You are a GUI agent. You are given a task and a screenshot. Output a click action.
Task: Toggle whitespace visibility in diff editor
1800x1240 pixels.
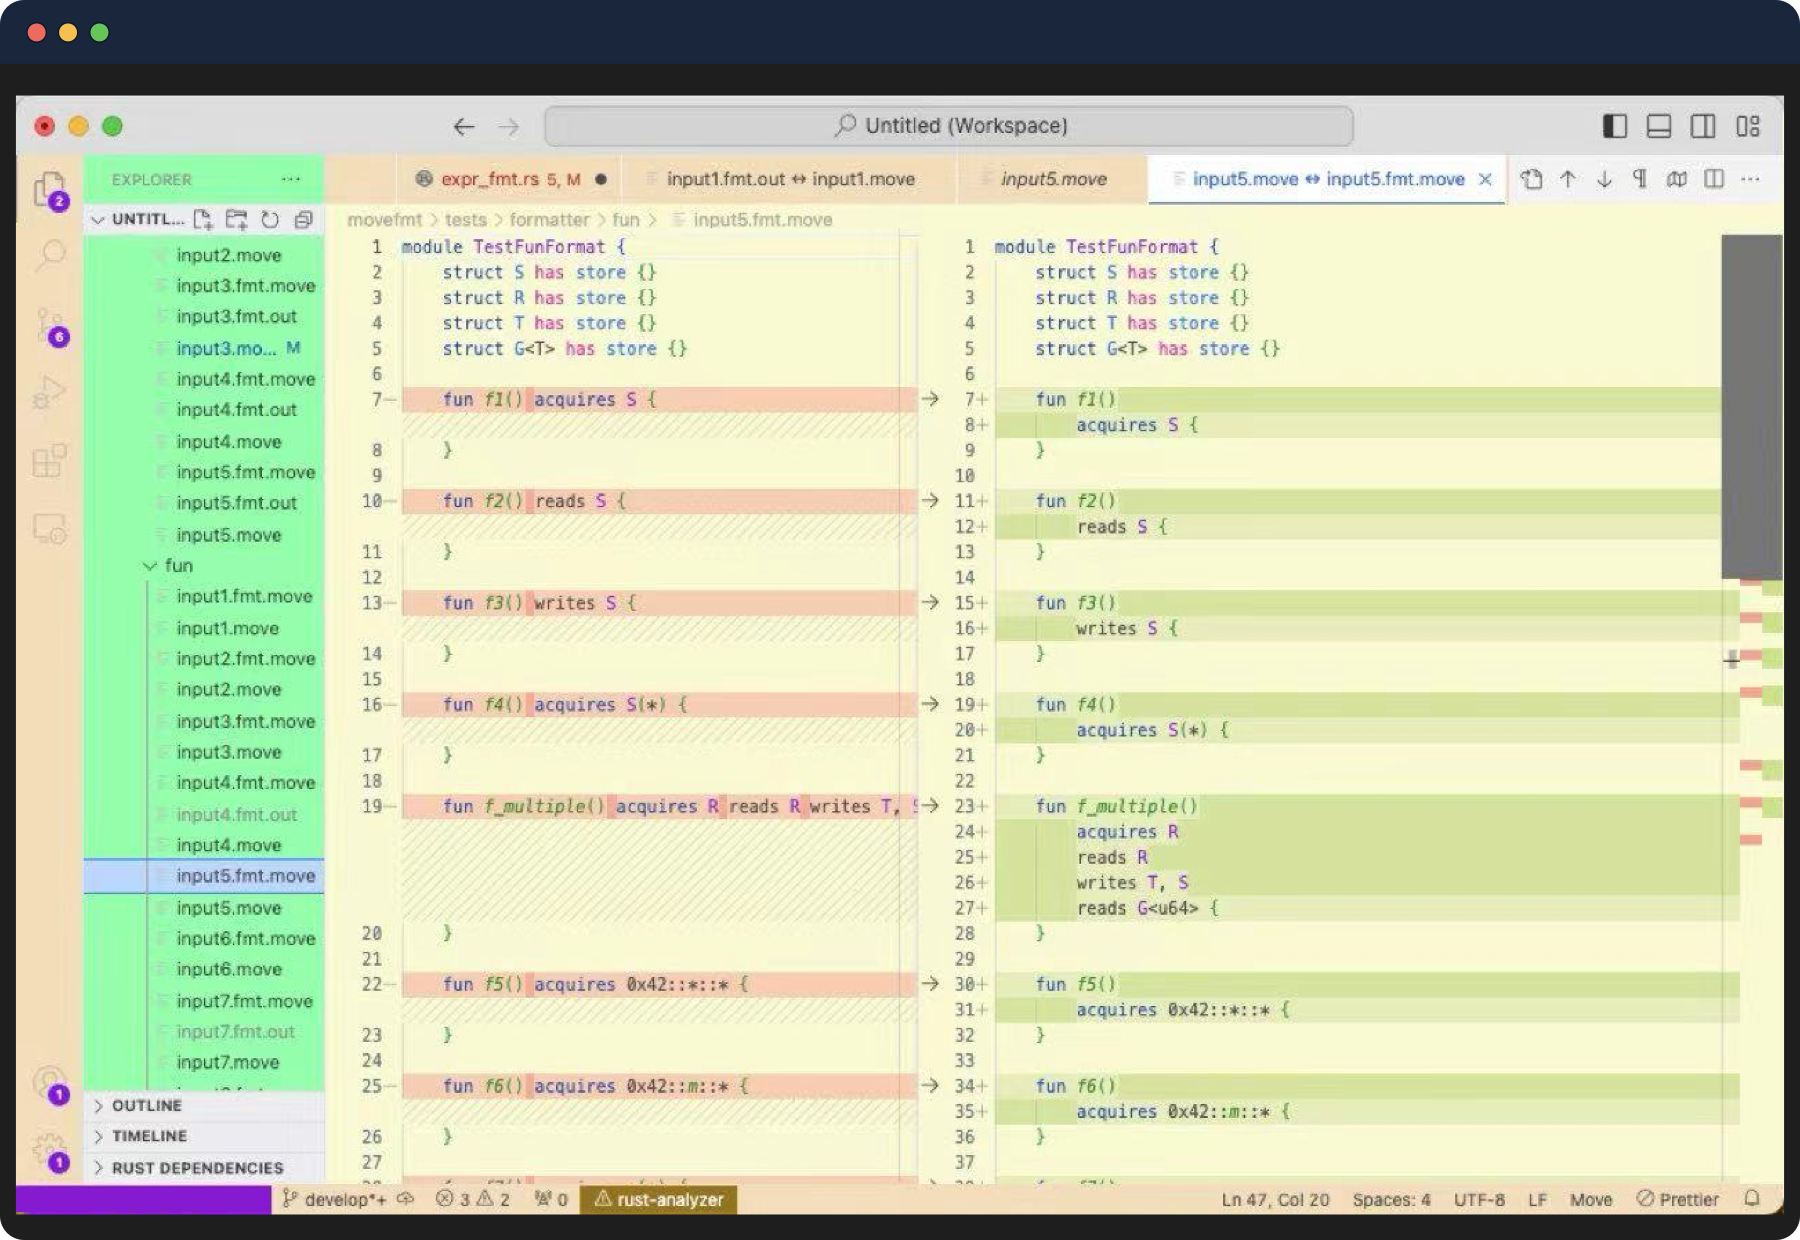pyautogui.click(x=1640, y=179)
